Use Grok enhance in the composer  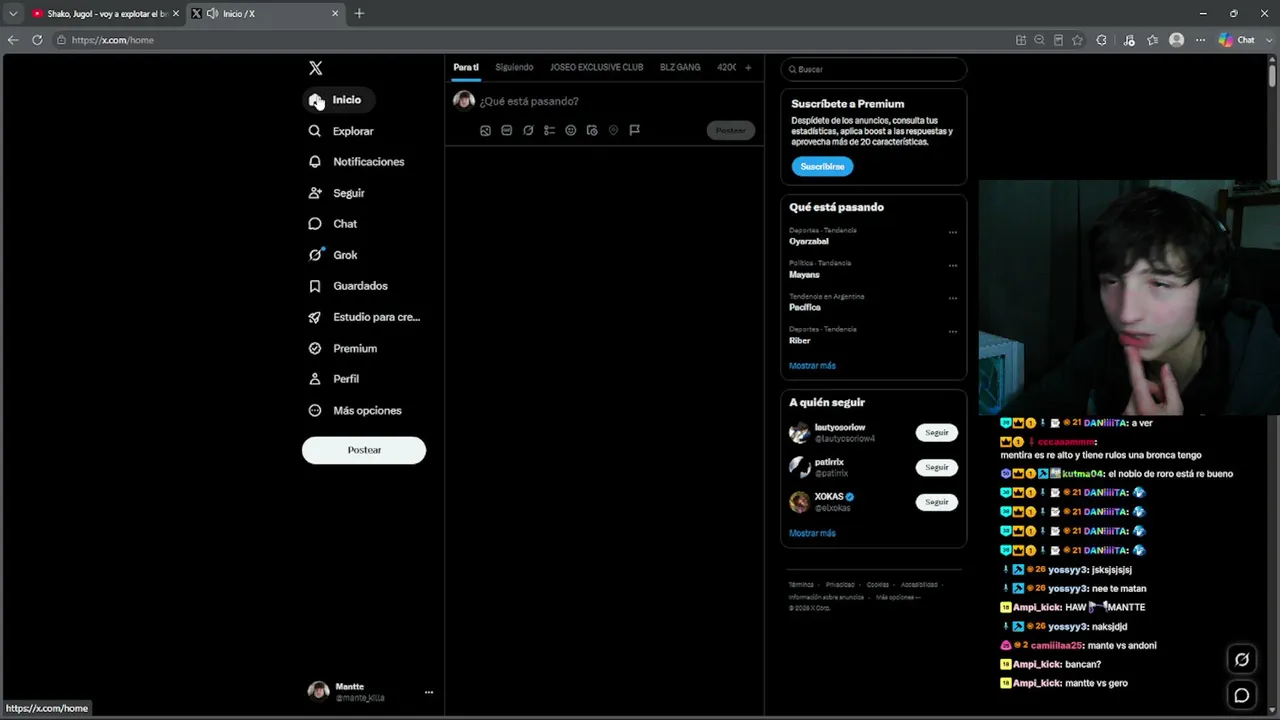coord(528,130)
